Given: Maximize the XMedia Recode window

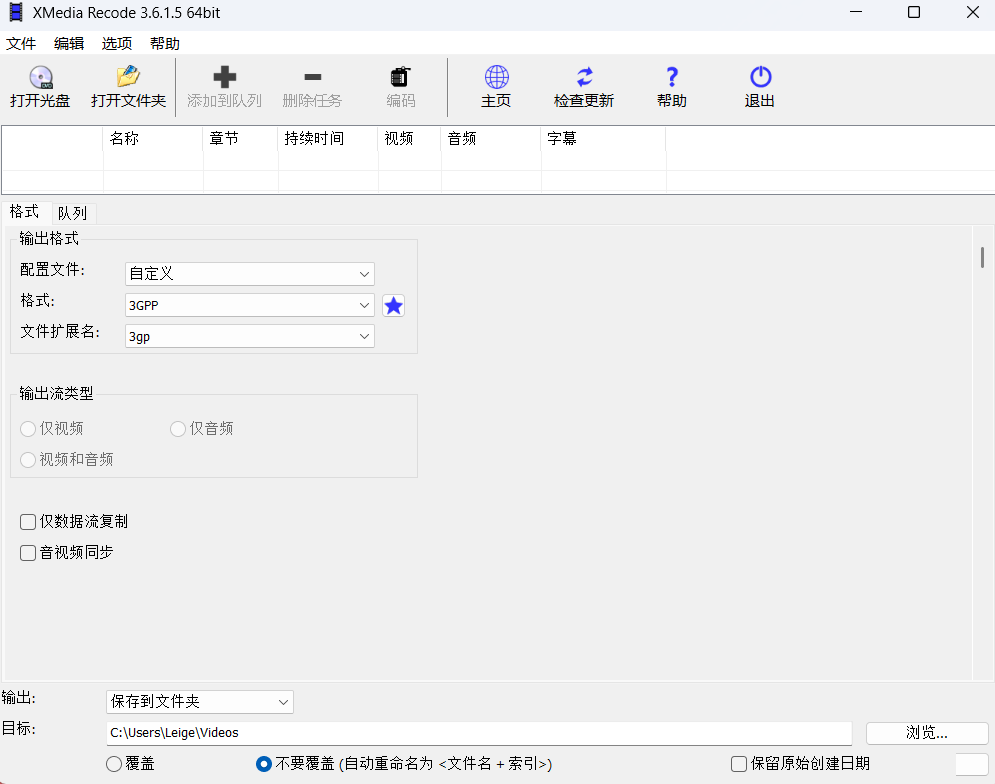Looking at the screenshot, I should [914, 12].
